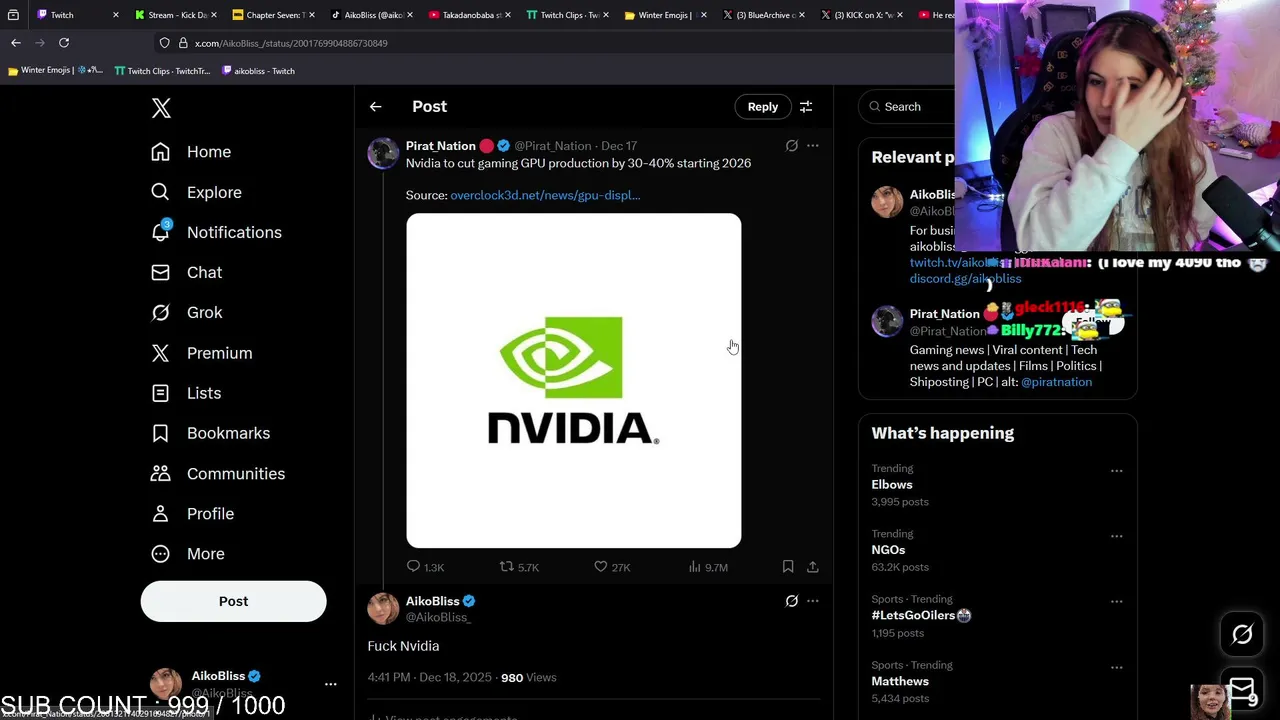Open the @piratnation alt account link
1280x720 pixels.
1056,382
